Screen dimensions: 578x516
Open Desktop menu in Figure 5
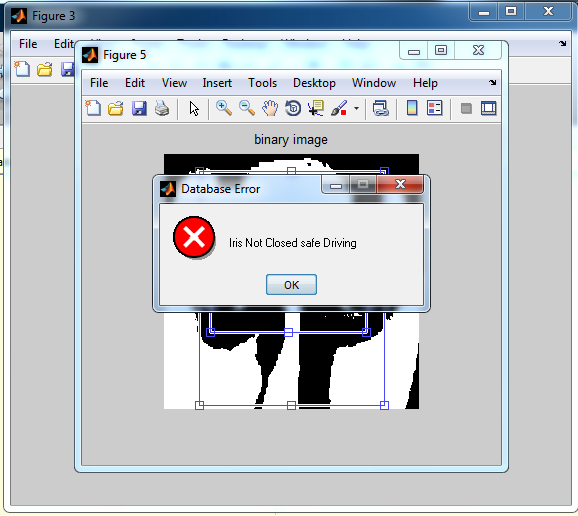(x=314, y=83)
